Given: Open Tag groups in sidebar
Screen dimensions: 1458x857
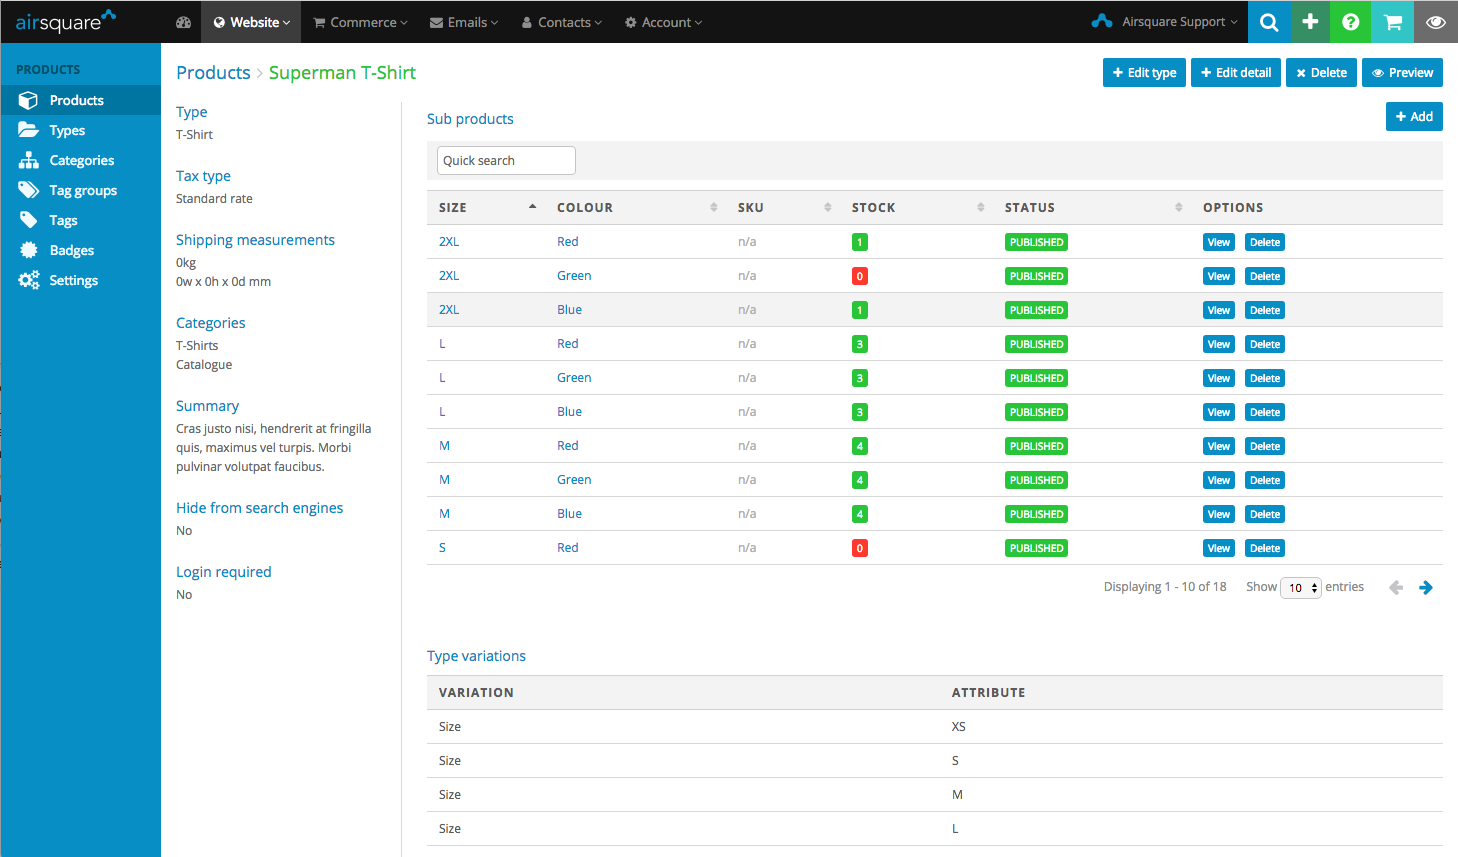Looking at the screenshot, I should 83,190.
